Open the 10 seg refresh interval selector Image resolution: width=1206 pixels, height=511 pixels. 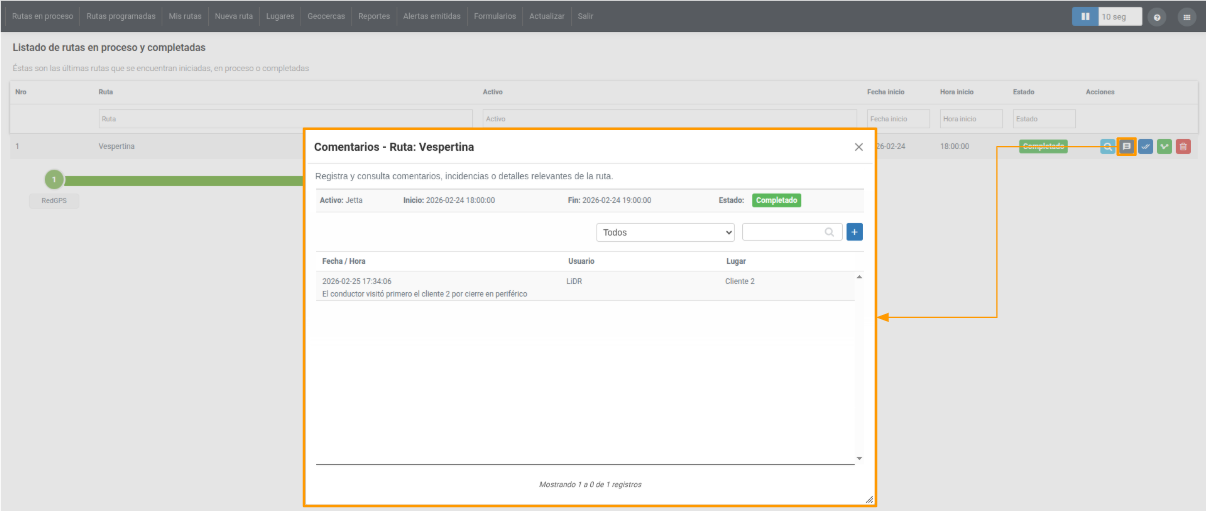[1120, 17]
